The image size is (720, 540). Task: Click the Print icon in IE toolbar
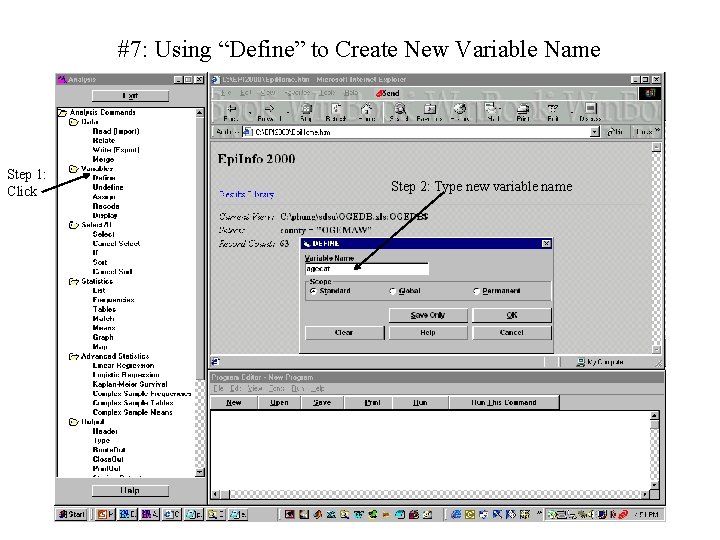click(523, 112)
